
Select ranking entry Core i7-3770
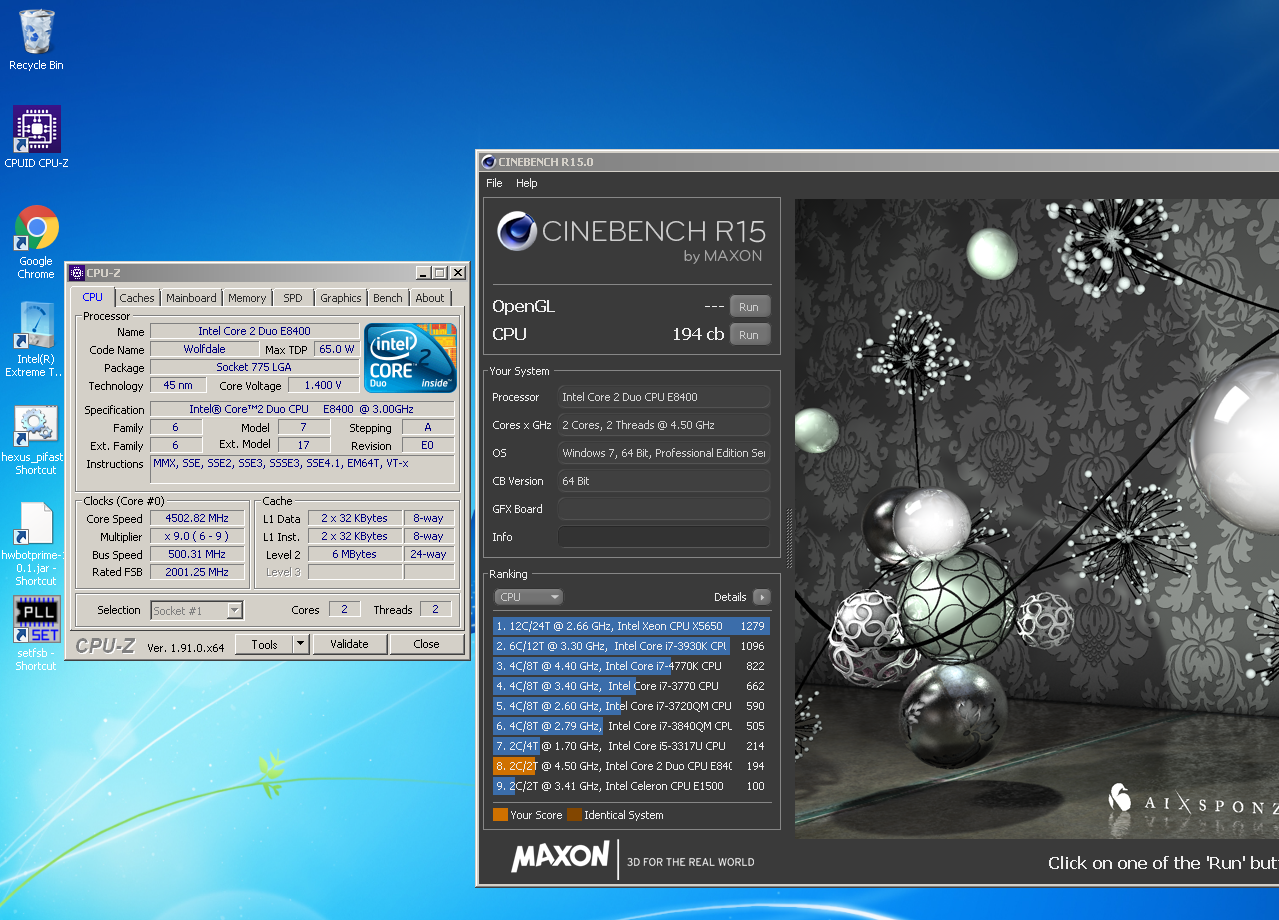[632, 686]
